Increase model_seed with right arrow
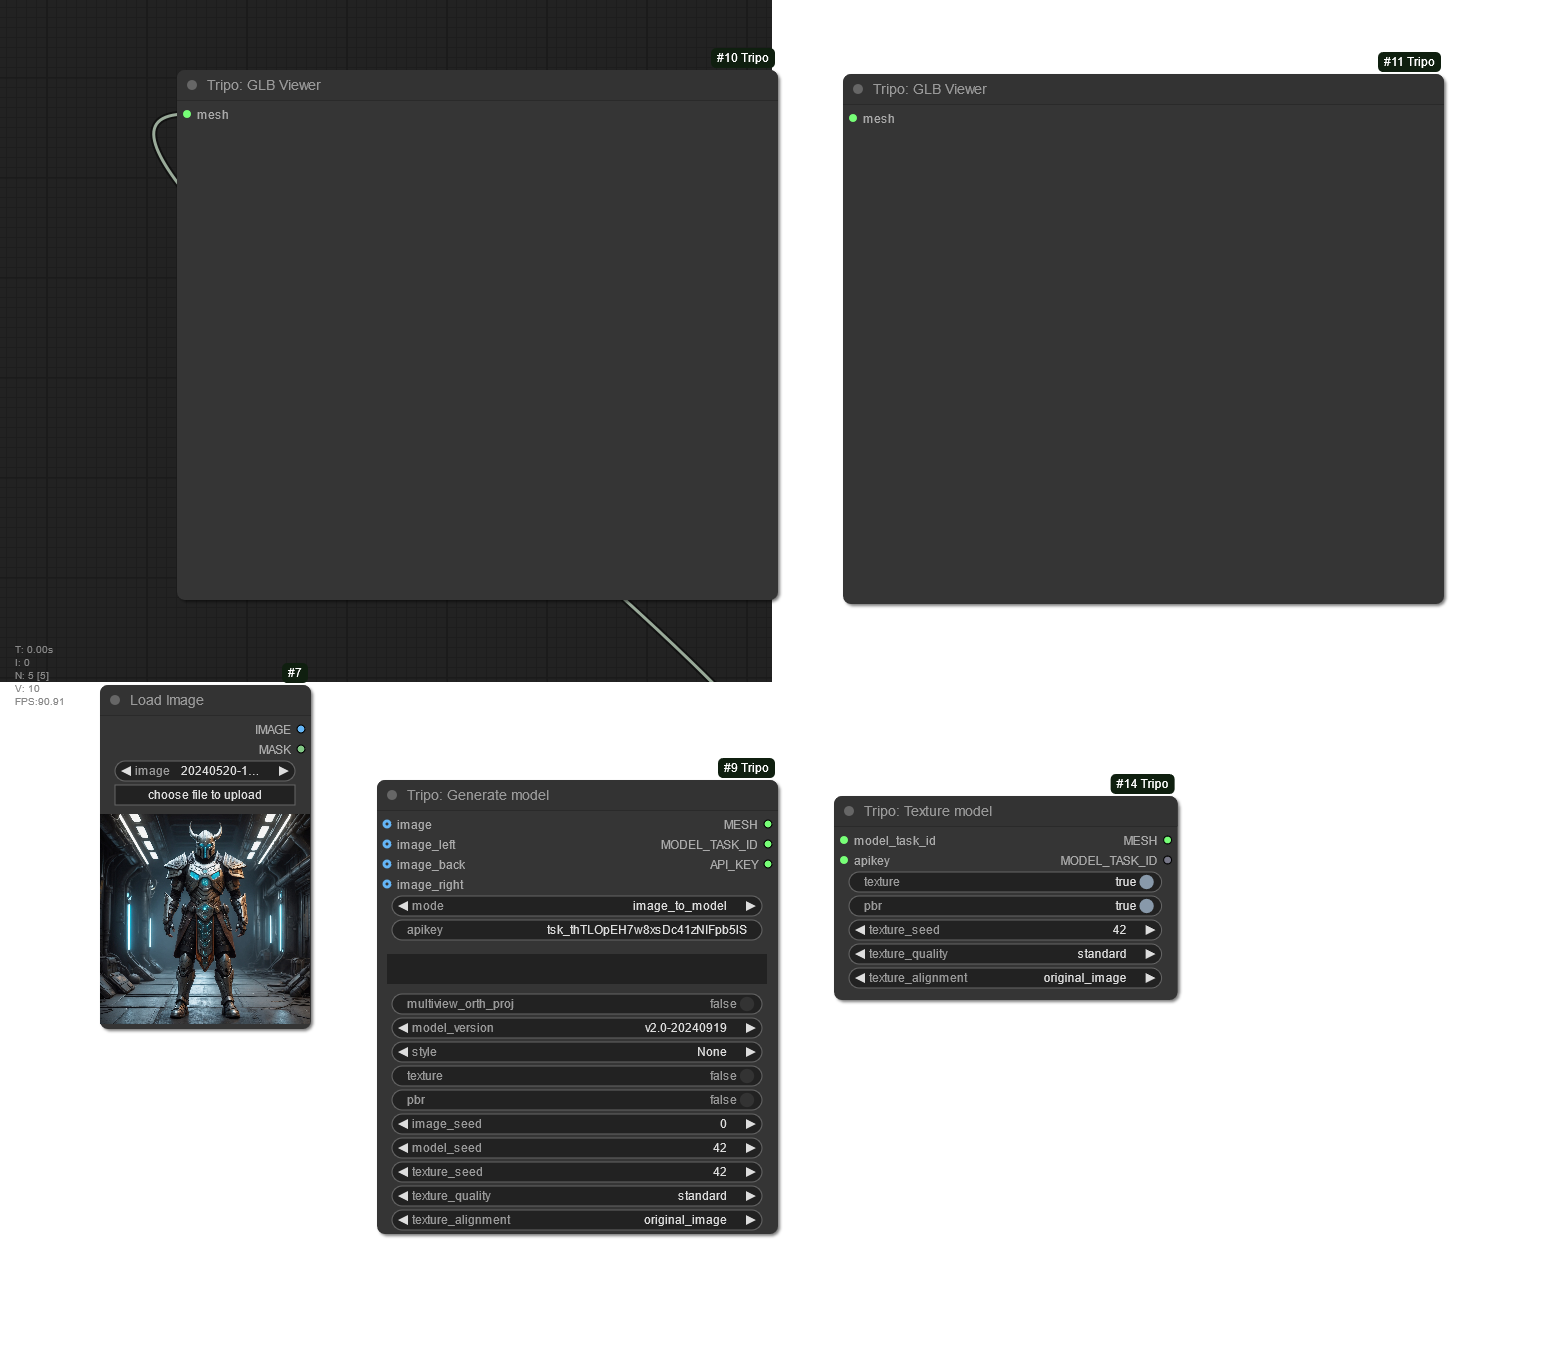The width and height of the screenshot is (1544, 1364). pos(750,1148)
